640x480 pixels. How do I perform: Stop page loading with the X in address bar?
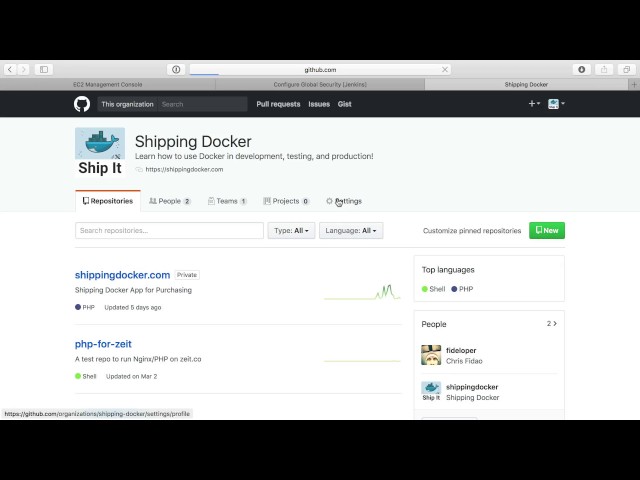coord(445,69)
